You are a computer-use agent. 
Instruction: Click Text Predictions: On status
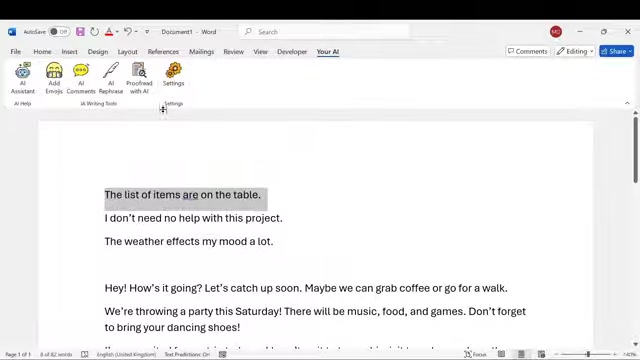(x=187, y=354)
